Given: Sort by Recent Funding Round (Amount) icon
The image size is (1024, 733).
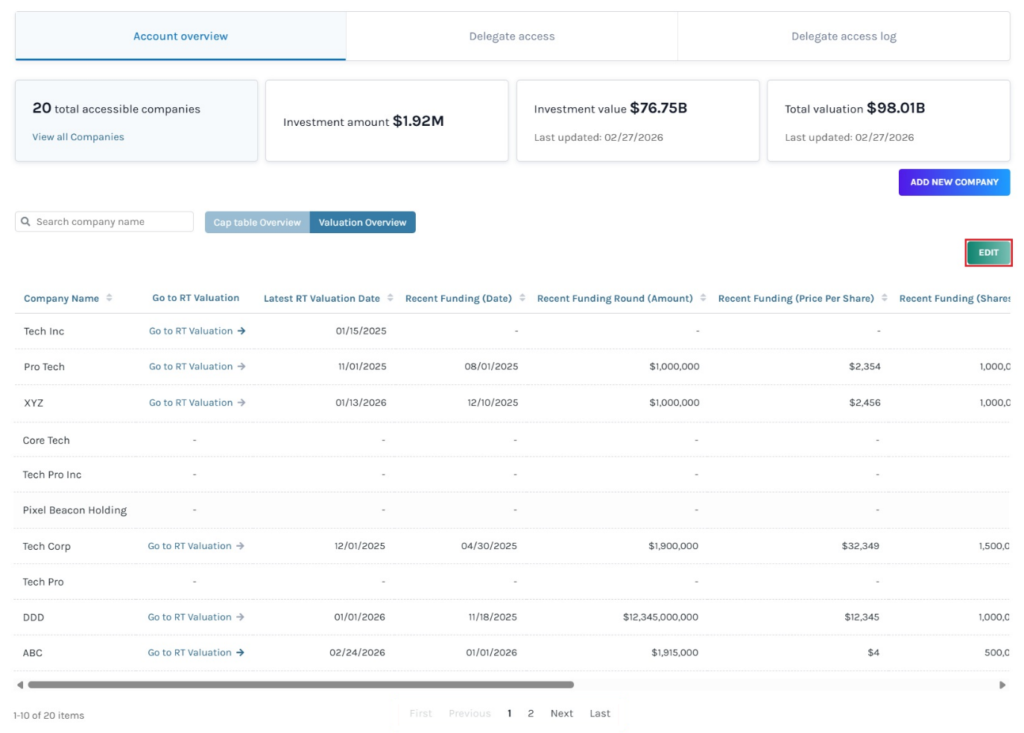Looking at the screenshot, I should 703,298.
